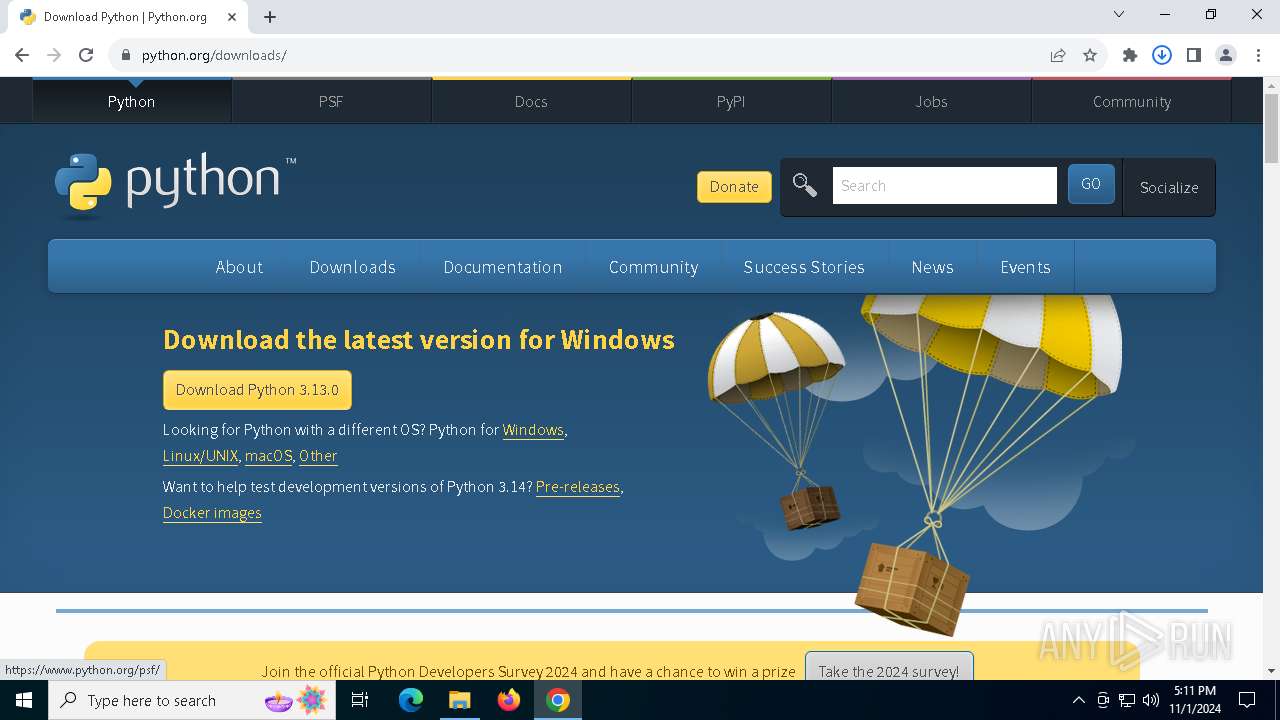
Task: Open the Success Stories navigation menu
Action: (804, 267)
